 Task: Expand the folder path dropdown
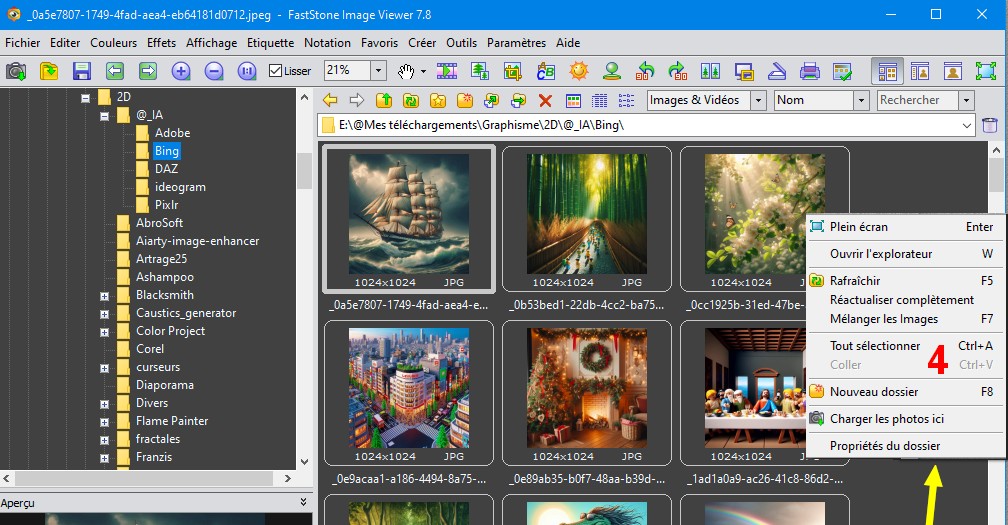click(967, 125)
